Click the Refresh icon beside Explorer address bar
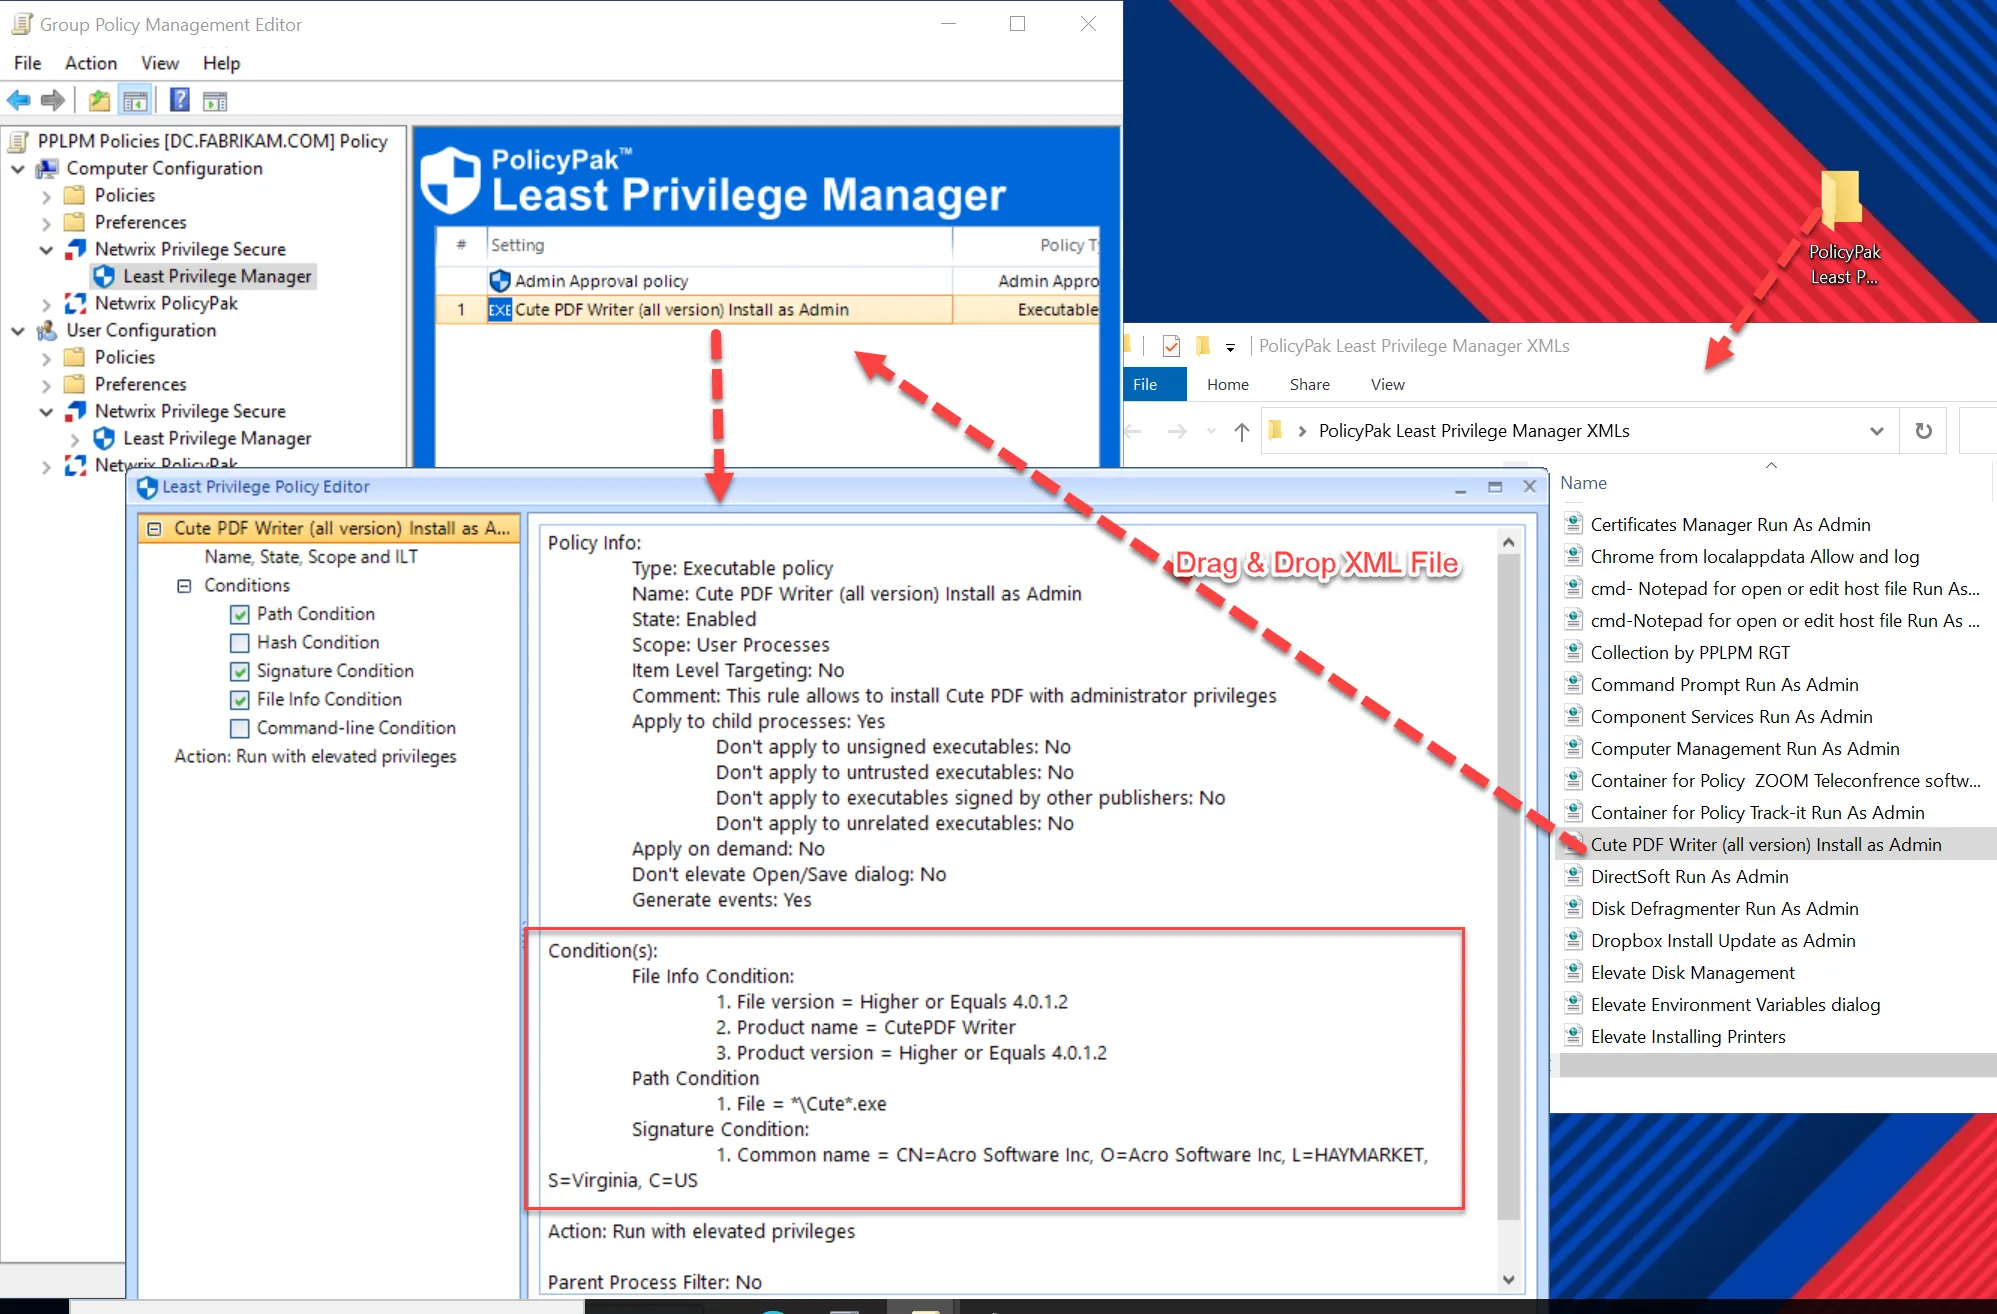Image resolution: width=1997 pixels, height=1314 pixels. [x=1922, y=430]
